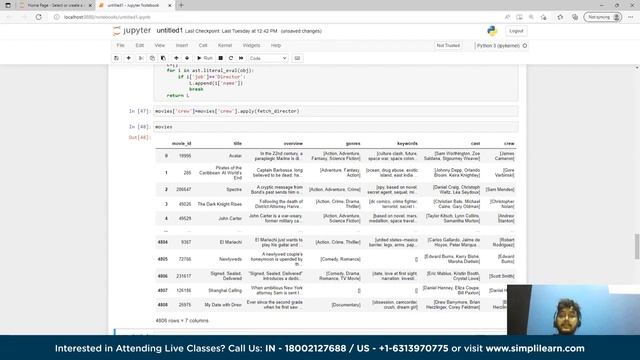Click site information icon in address bar
Image resolution: width=640 pixels, height=360 pixels.
click(x=57, y=17)
